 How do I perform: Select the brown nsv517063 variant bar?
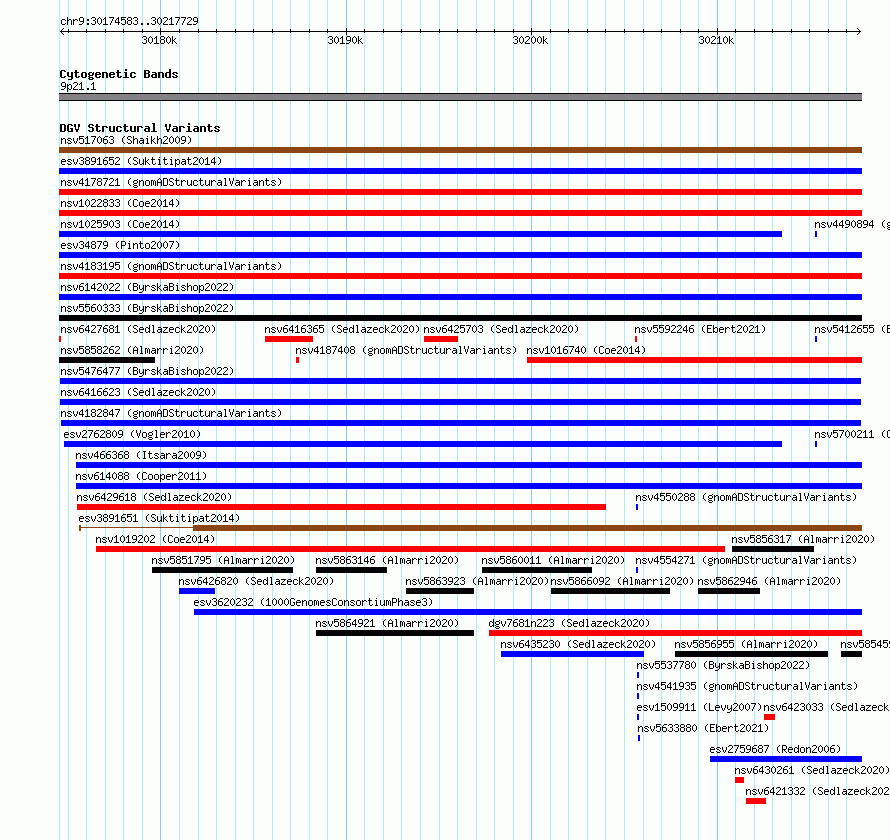[x=460, y=150]
